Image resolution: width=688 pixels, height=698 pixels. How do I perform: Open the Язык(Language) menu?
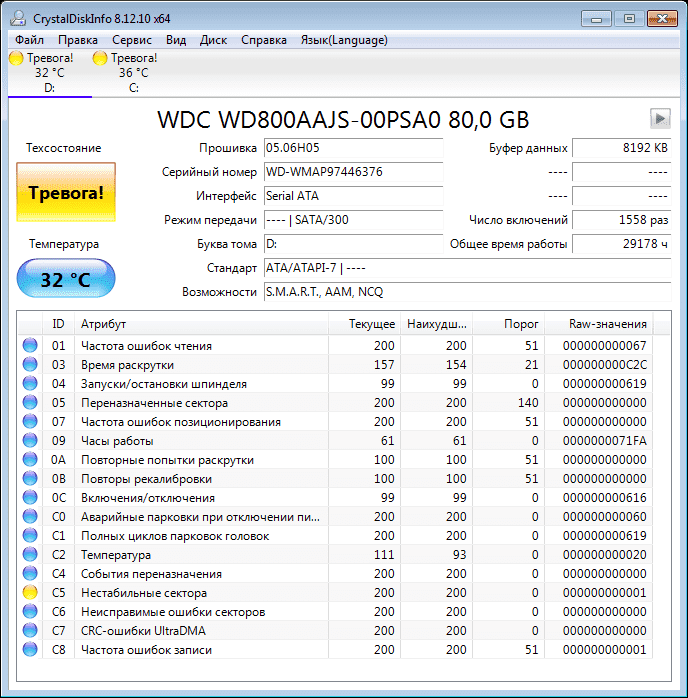tap(344, 40)
